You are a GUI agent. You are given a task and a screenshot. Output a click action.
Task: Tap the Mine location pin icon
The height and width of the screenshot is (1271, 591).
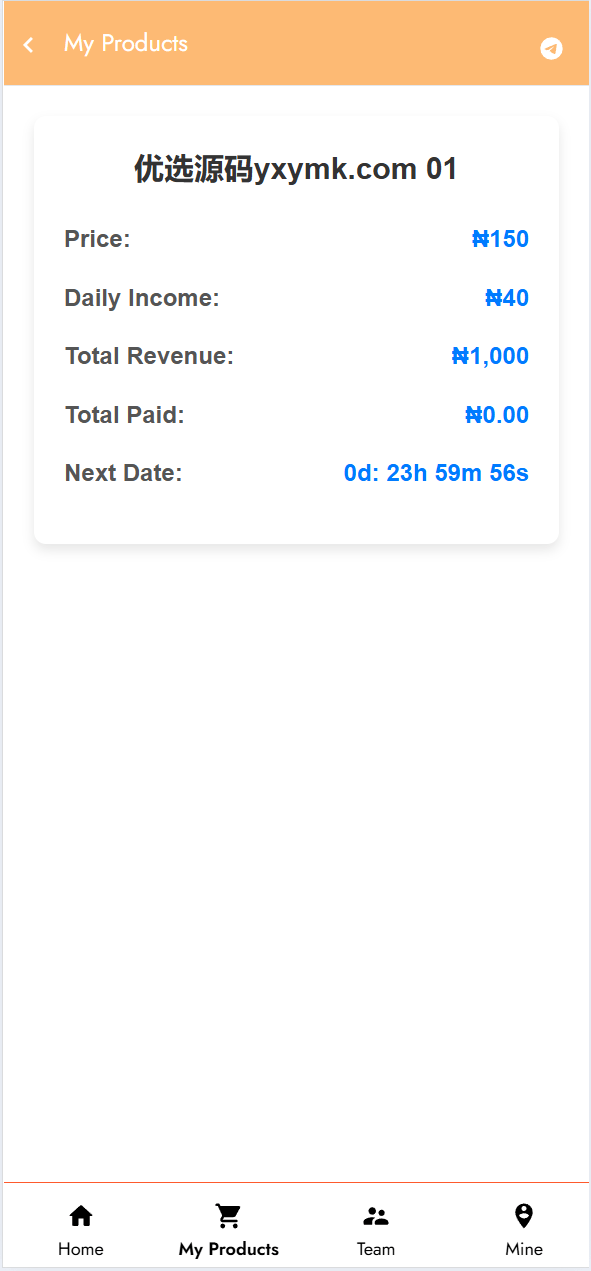click(x=524, y=1216)
